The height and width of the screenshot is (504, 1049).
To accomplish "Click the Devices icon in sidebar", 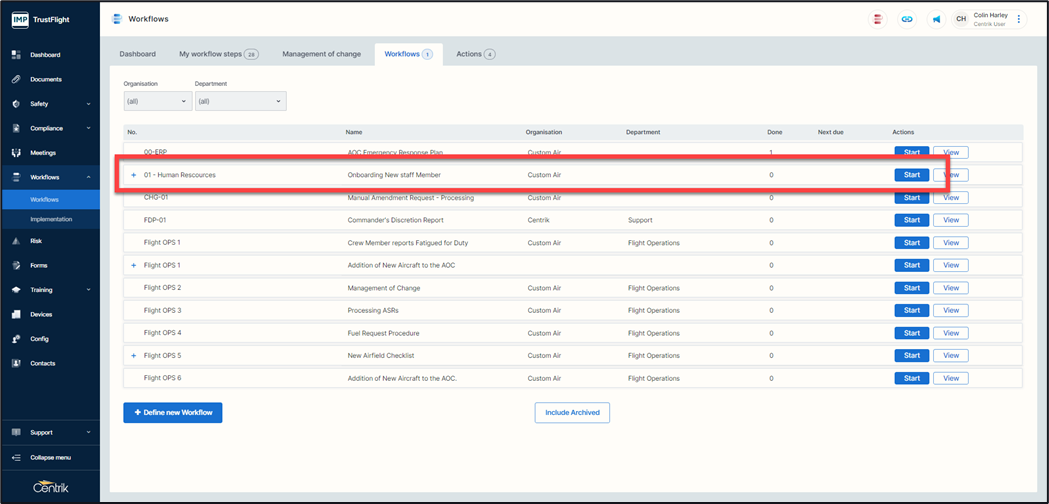I will tap(16, 314).
